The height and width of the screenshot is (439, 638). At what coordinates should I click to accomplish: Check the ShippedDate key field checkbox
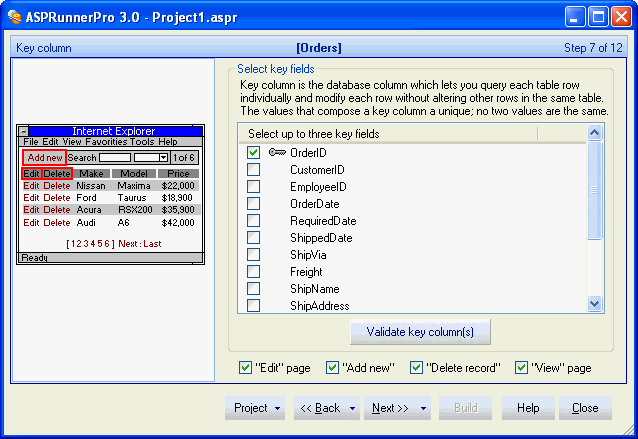click(253, 238)
